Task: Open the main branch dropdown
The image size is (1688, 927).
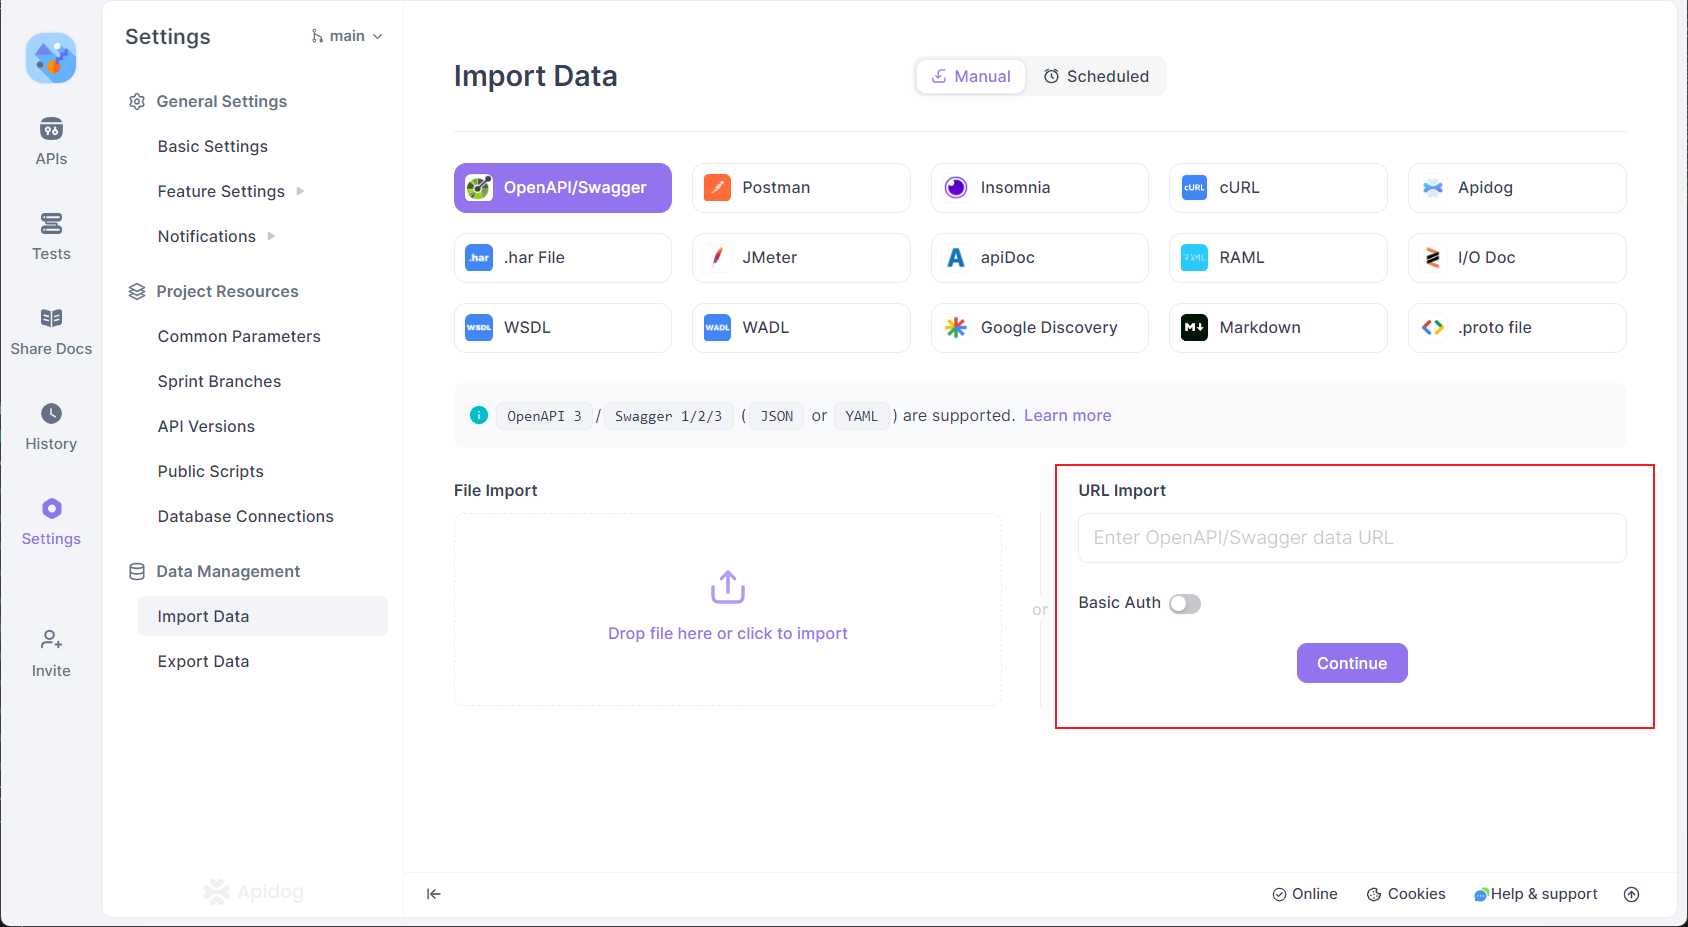Action: (x=347, y=36)
